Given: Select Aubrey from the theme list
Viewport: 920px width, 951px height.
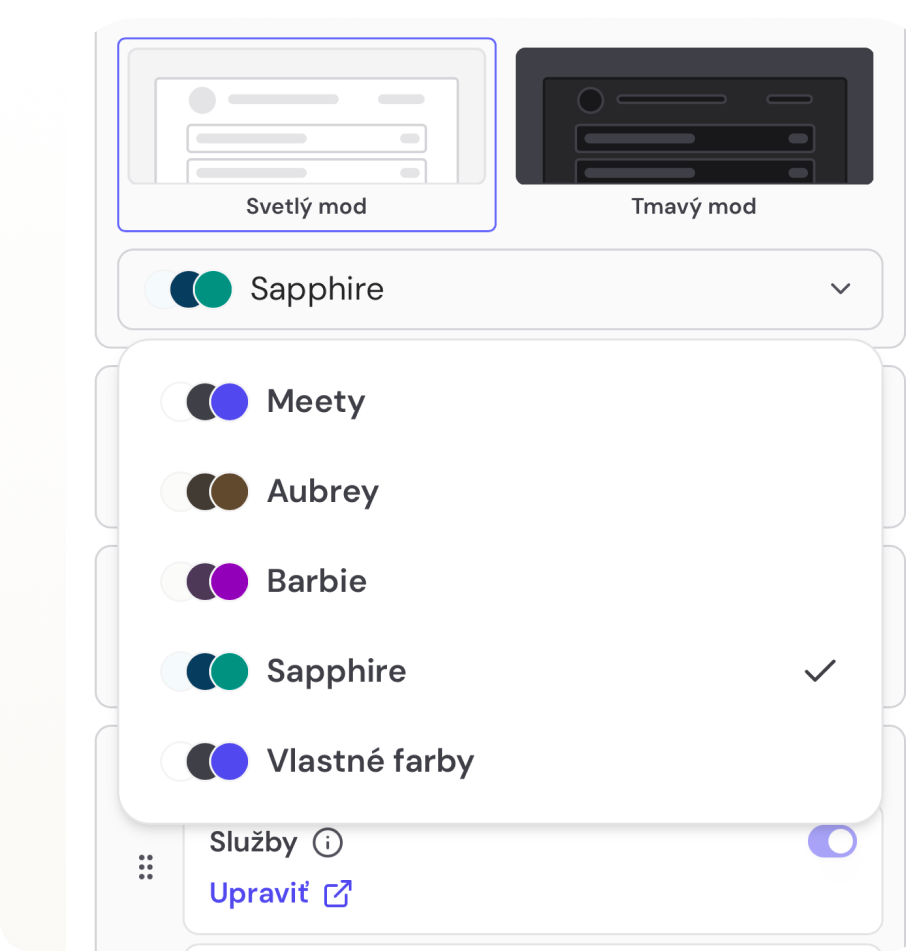Looking at the screenshot, I should click(x=322, y=491).
